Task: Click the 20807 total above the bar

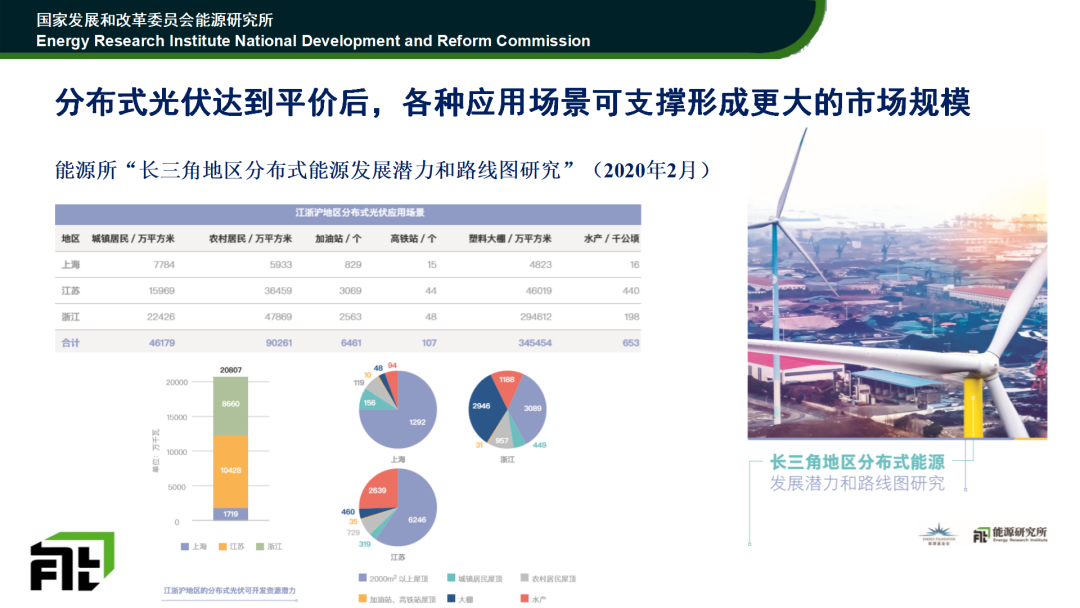Action: click(x=231, y=370)
